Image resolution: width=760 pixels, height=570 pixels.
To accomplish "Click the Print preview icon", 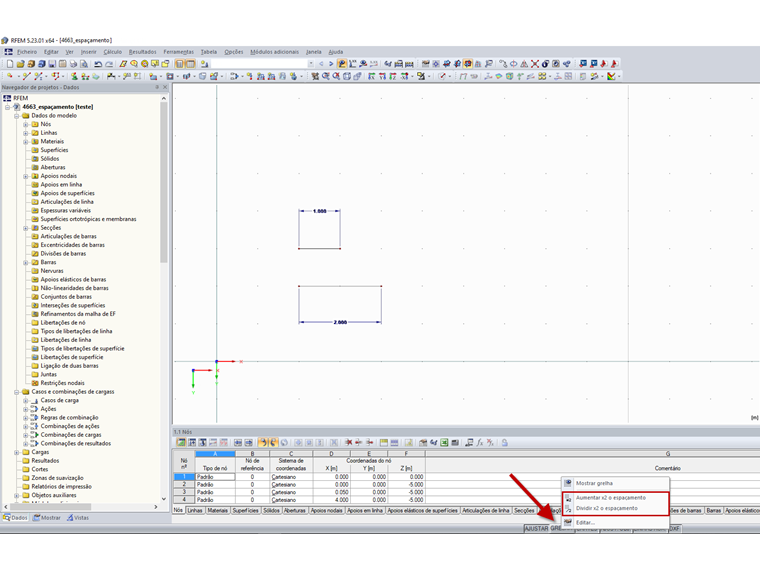I will pyautogui.click(x=84, y=64).
